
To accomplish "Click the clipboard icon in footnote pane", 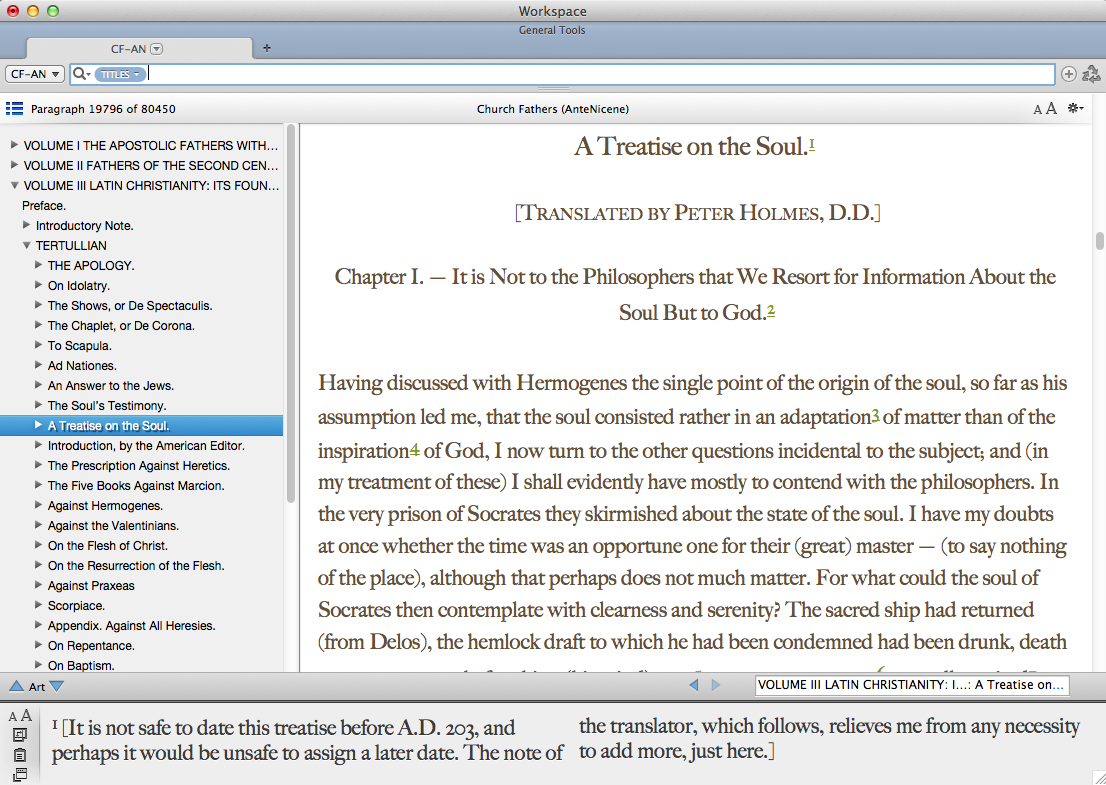I will 20,755.
